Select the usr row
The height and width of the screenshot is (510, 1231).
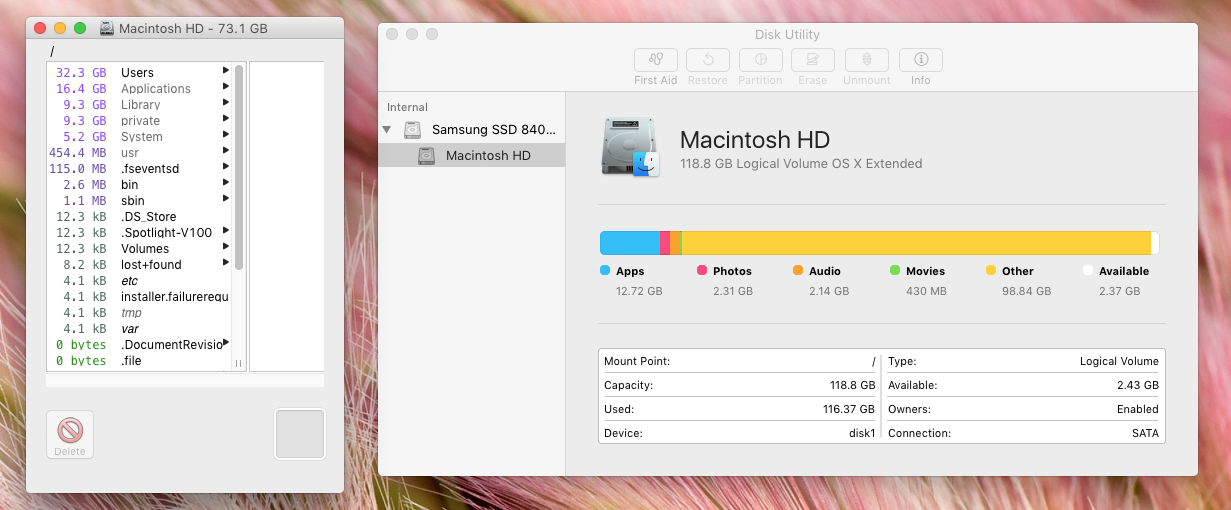click(139, 152)
